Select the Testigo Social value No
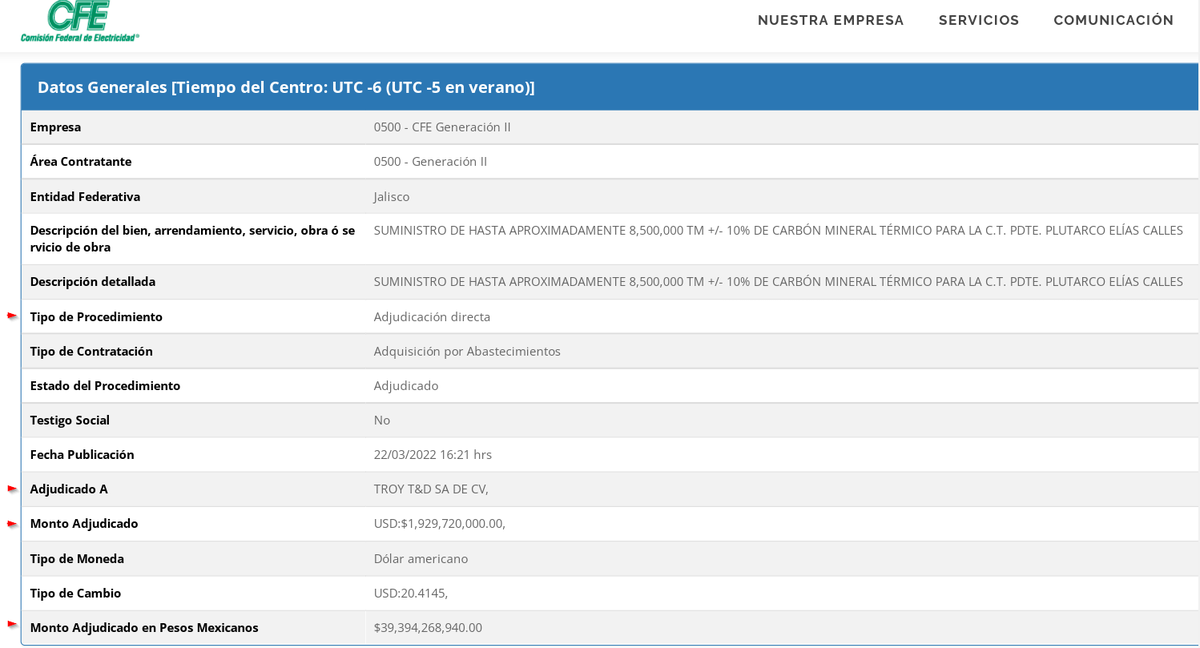 click(382, 420)
